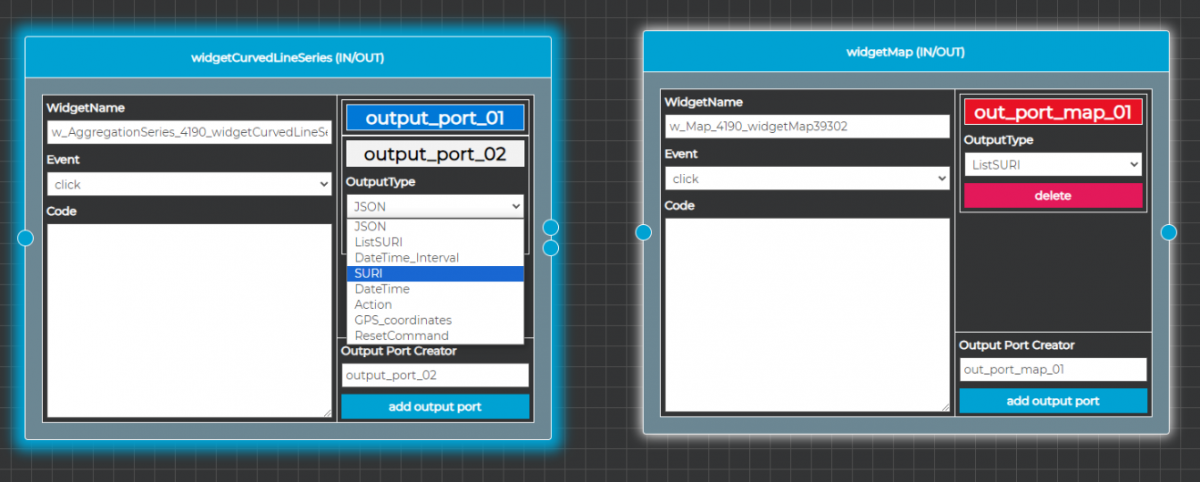Viewport: 1200px width, 482px height.
Task: Select the blue output_port_01 port label
Action: [435, 118]
